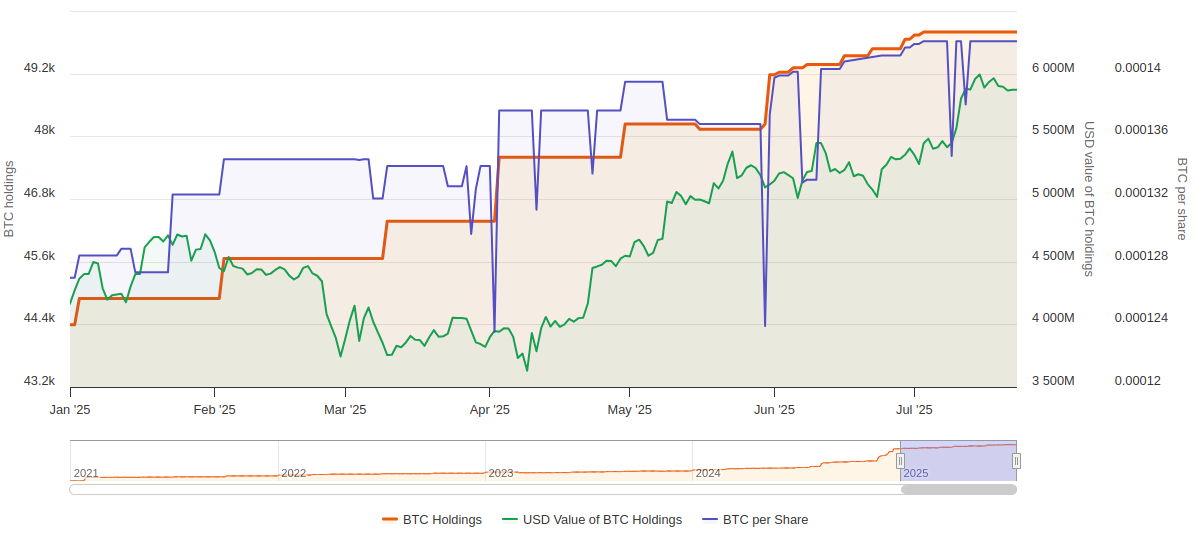Click the "USD value of BTC holdings" axis title
The height and width of the screenshot is (535, 1195).
tap(1090, 199)
